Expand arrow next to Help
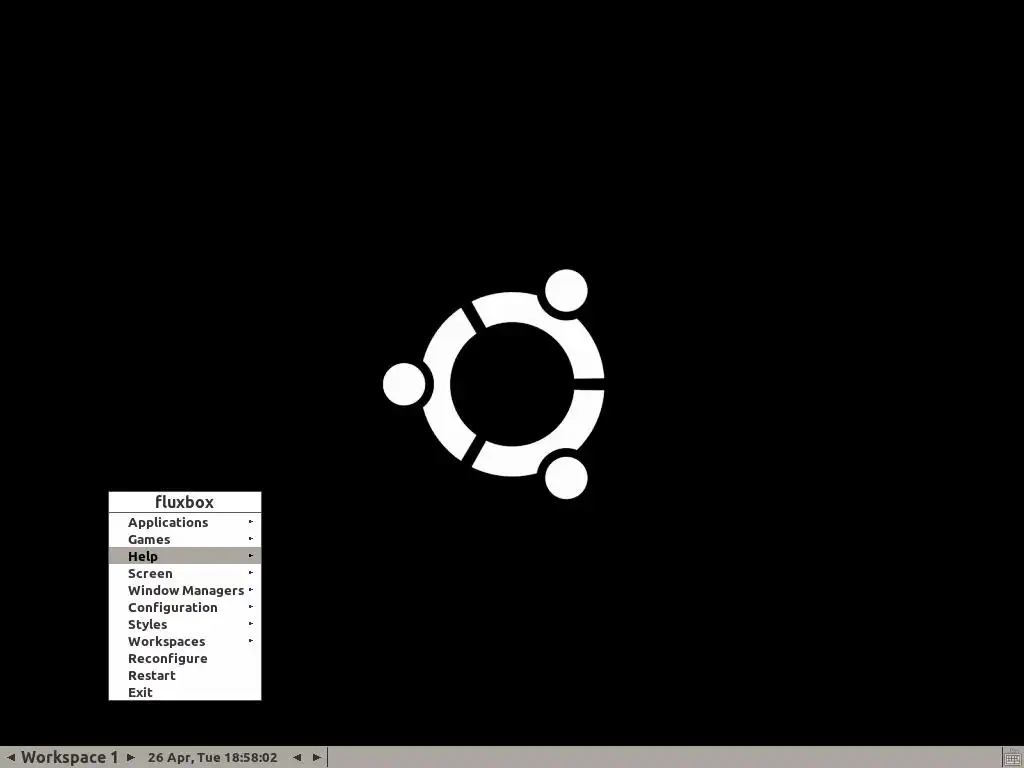Viewport: 1024px width, 768px height. tap(251, 556)
